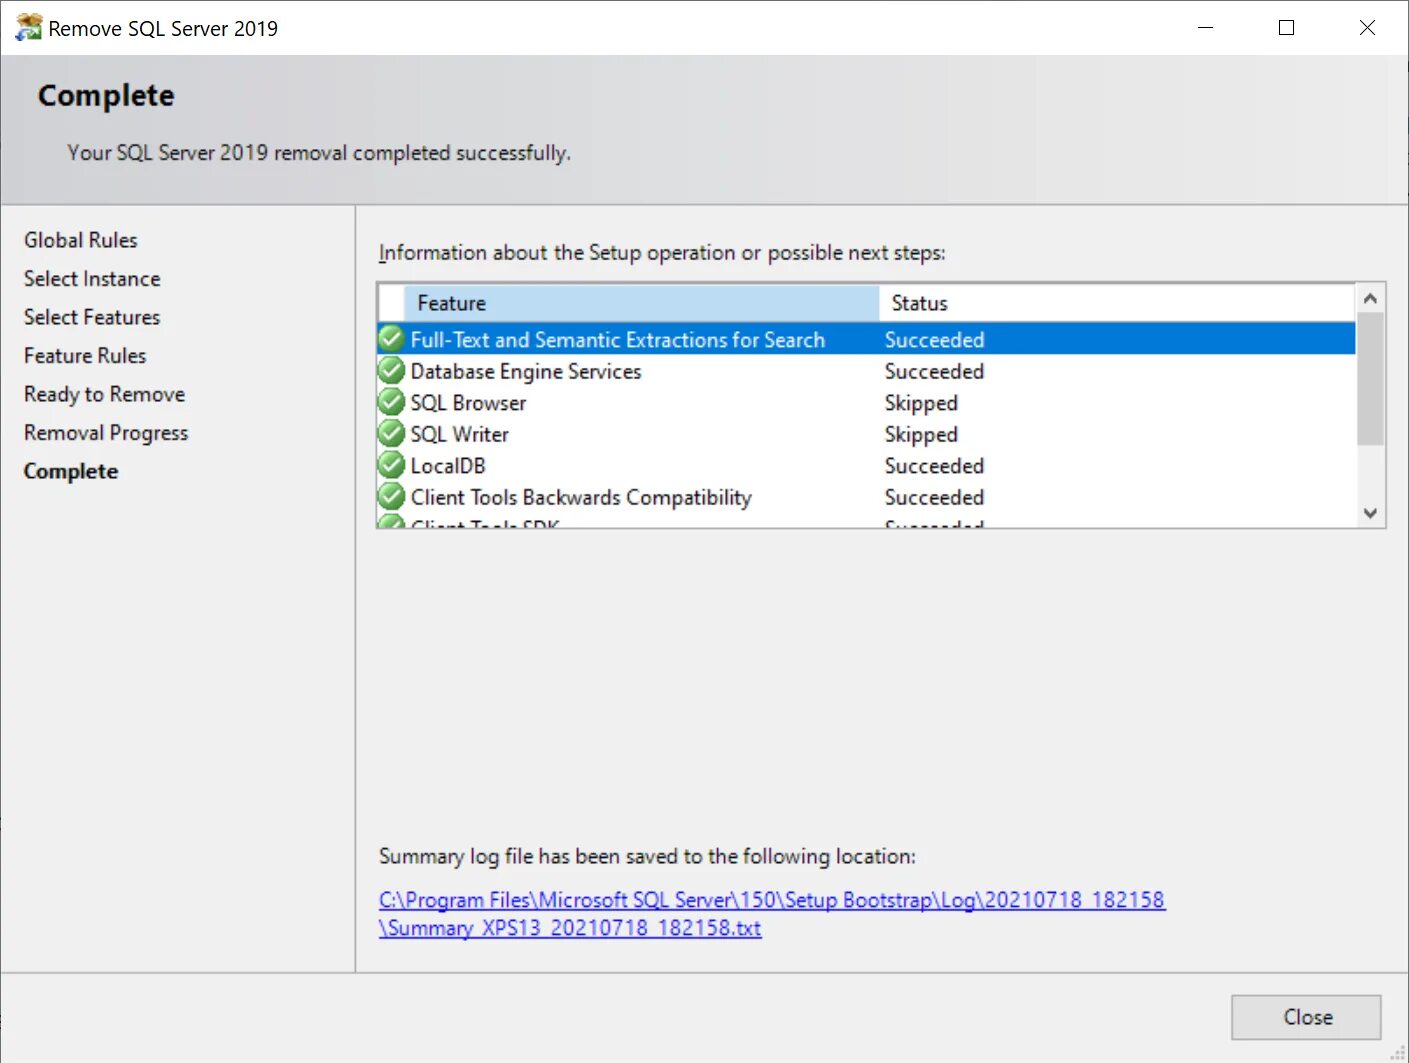This screenshot has width=1409, height=1063.
Task: Click the Skipped status of SQL Writer
Action: 921,434
